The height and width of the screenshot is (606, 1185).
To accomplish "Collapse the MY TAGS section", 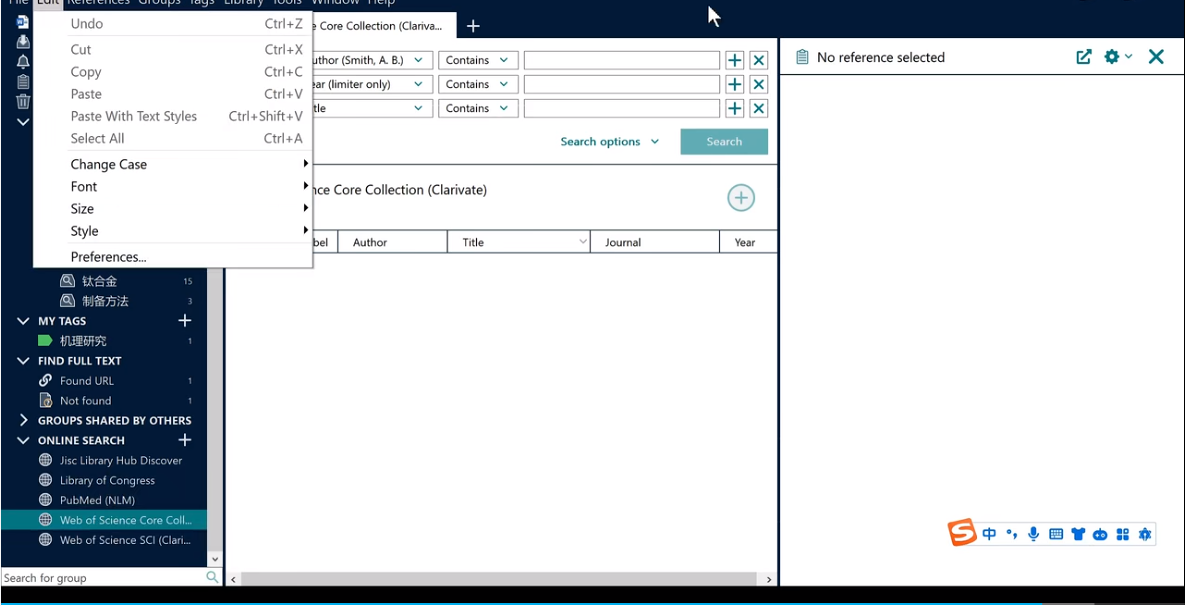I will click(x=23, y=321).
